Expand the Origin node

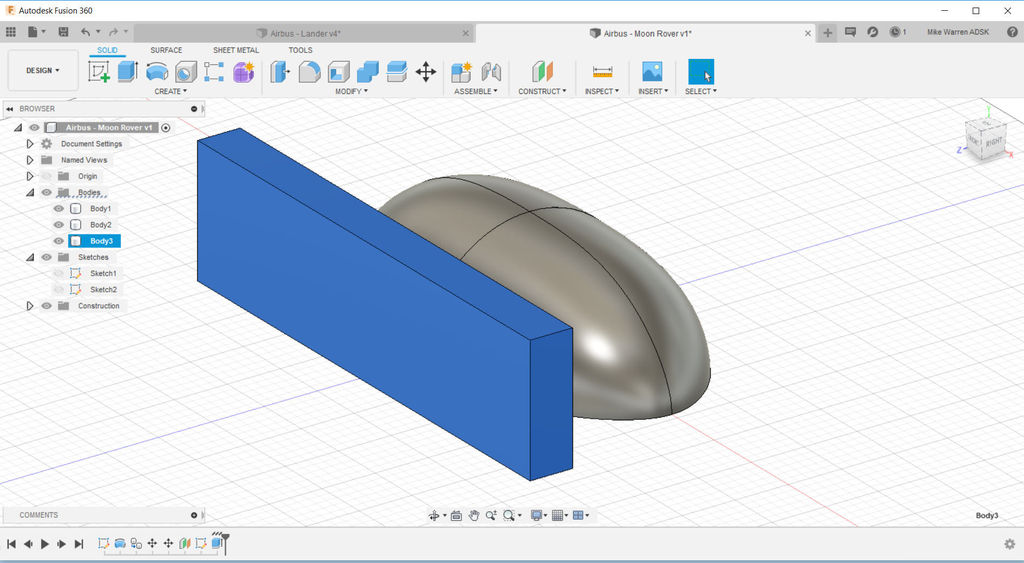[30, 176]
